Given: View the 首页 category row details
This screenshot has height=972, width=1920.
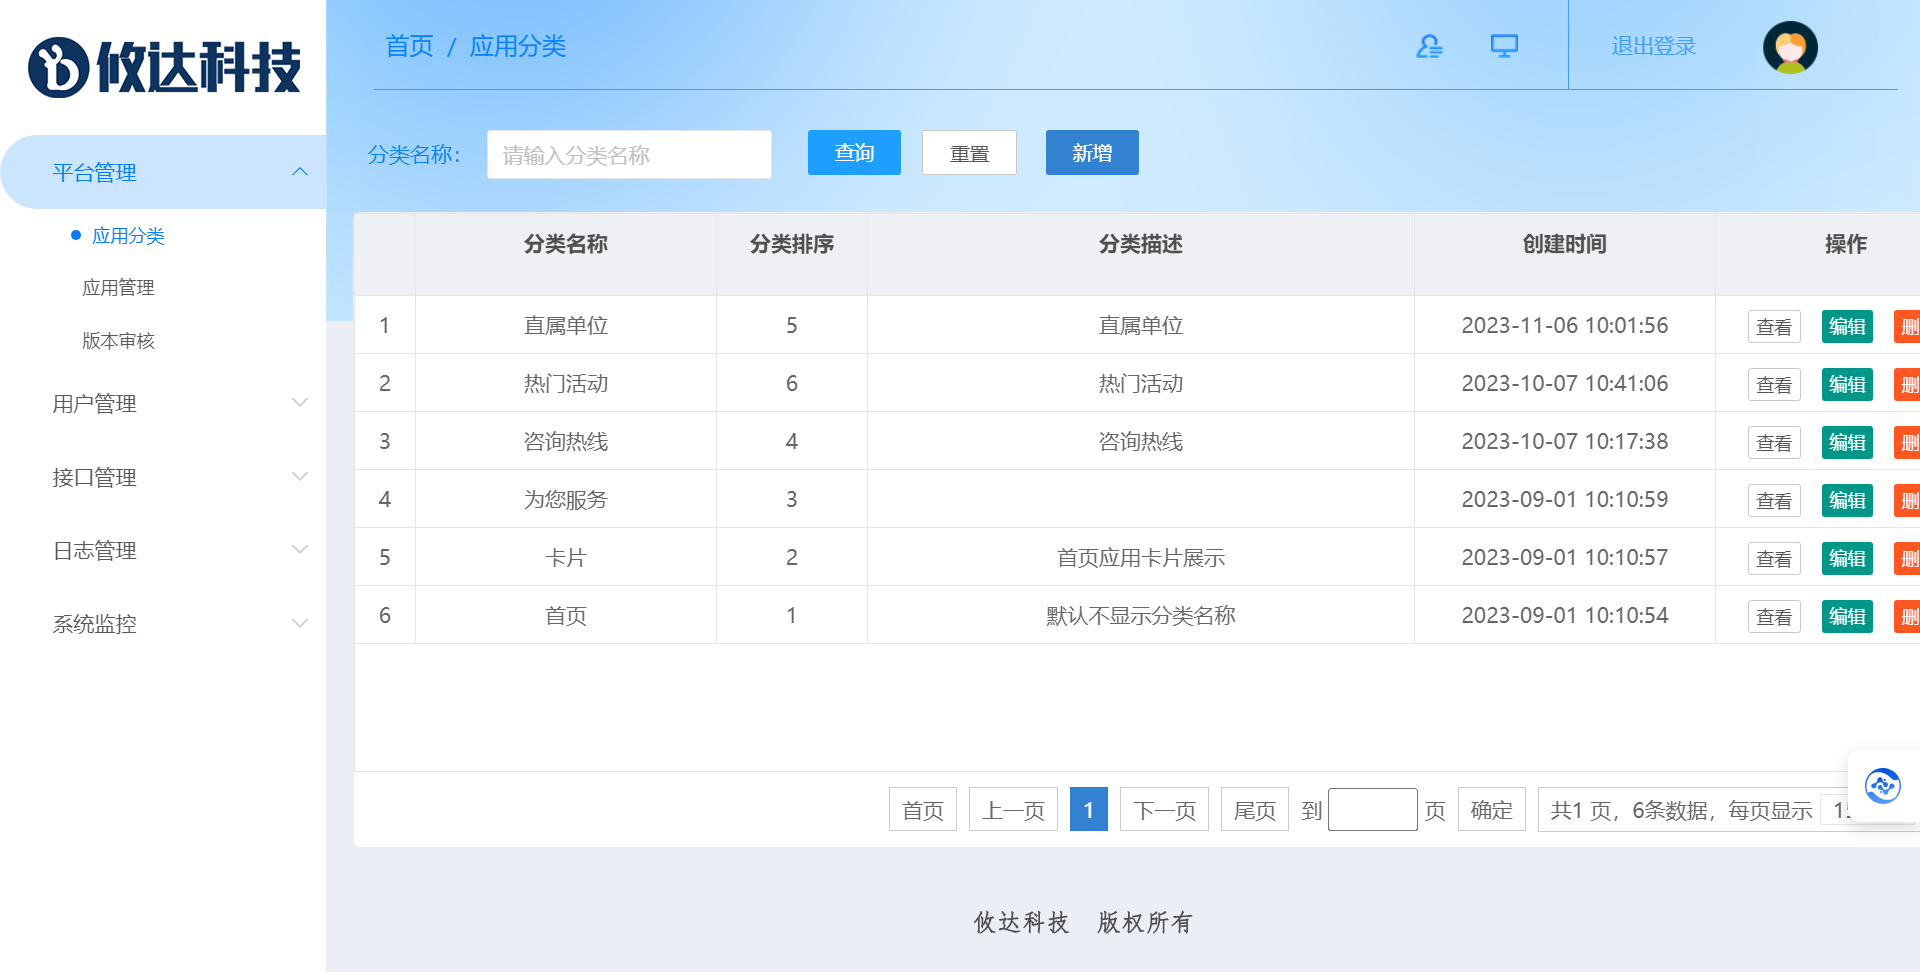Looking at the screenshot, I should pyautogui.click(x=1774, y=616).
